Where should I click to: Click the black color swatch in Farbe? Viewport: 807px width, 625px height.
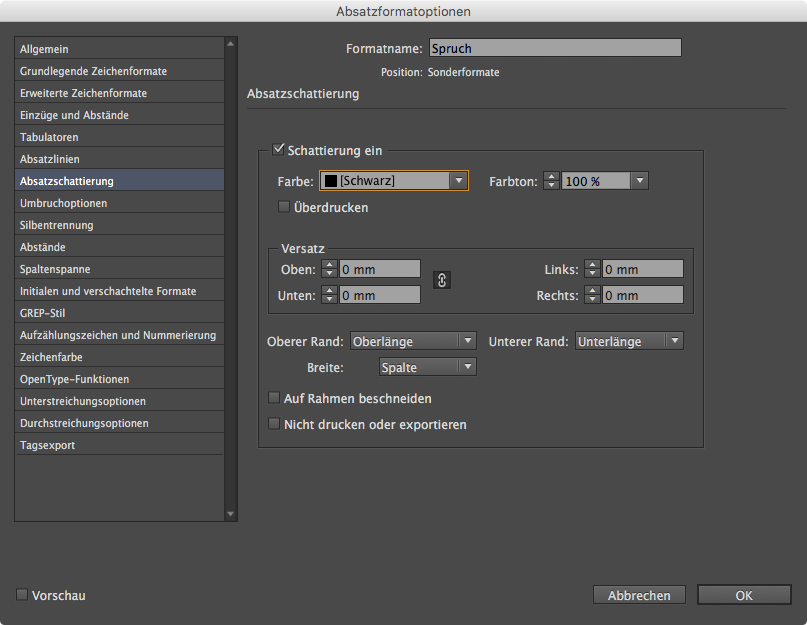click(x=330, y=181)
